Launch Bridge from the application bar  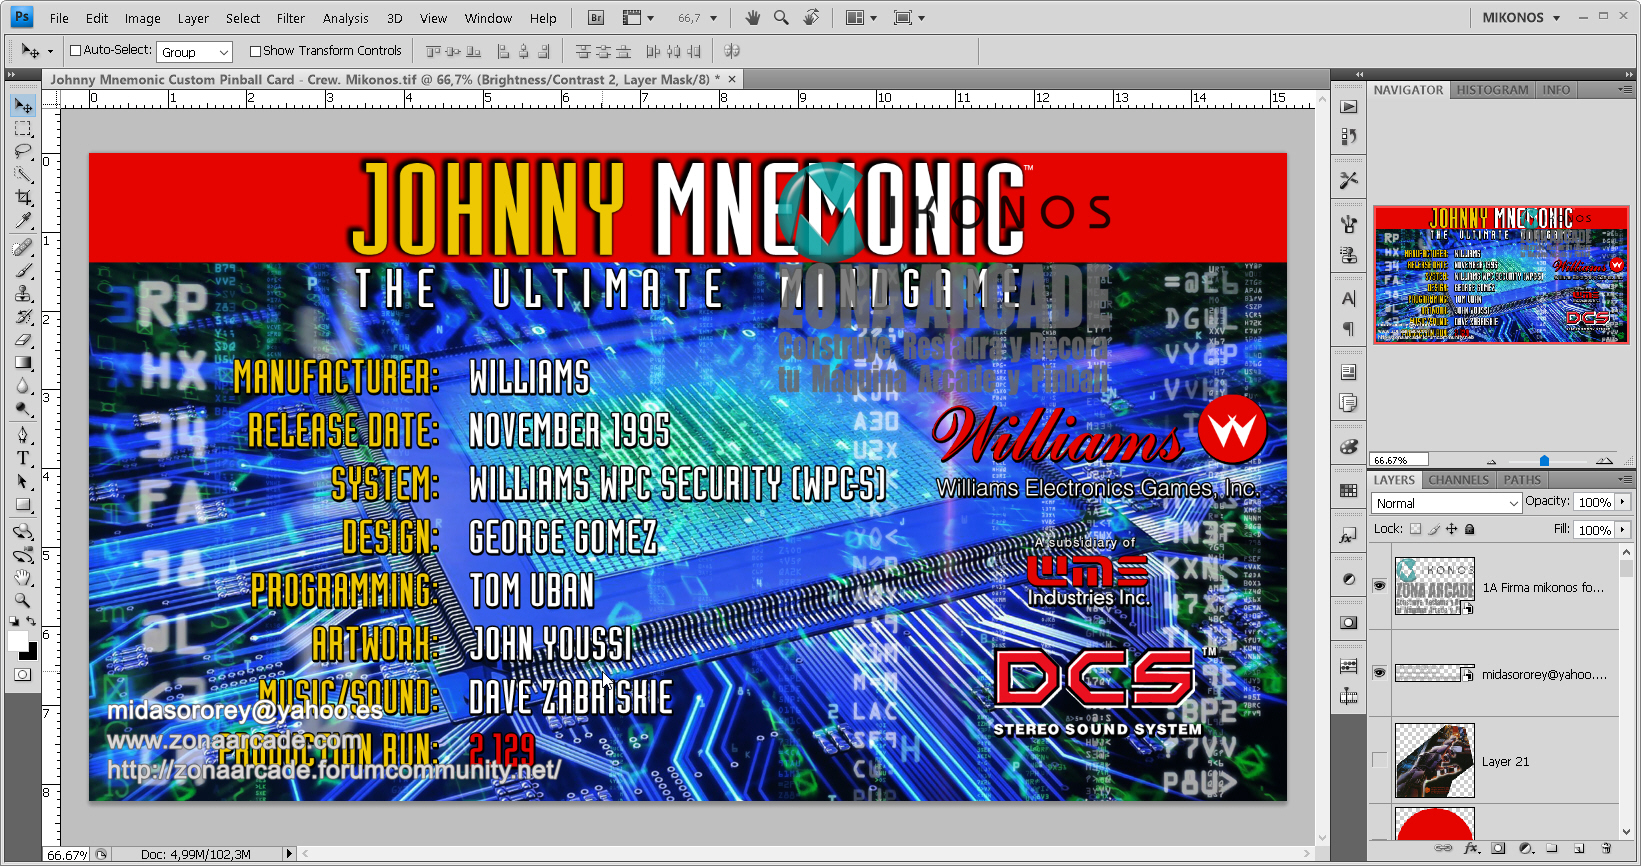point(596,18)
